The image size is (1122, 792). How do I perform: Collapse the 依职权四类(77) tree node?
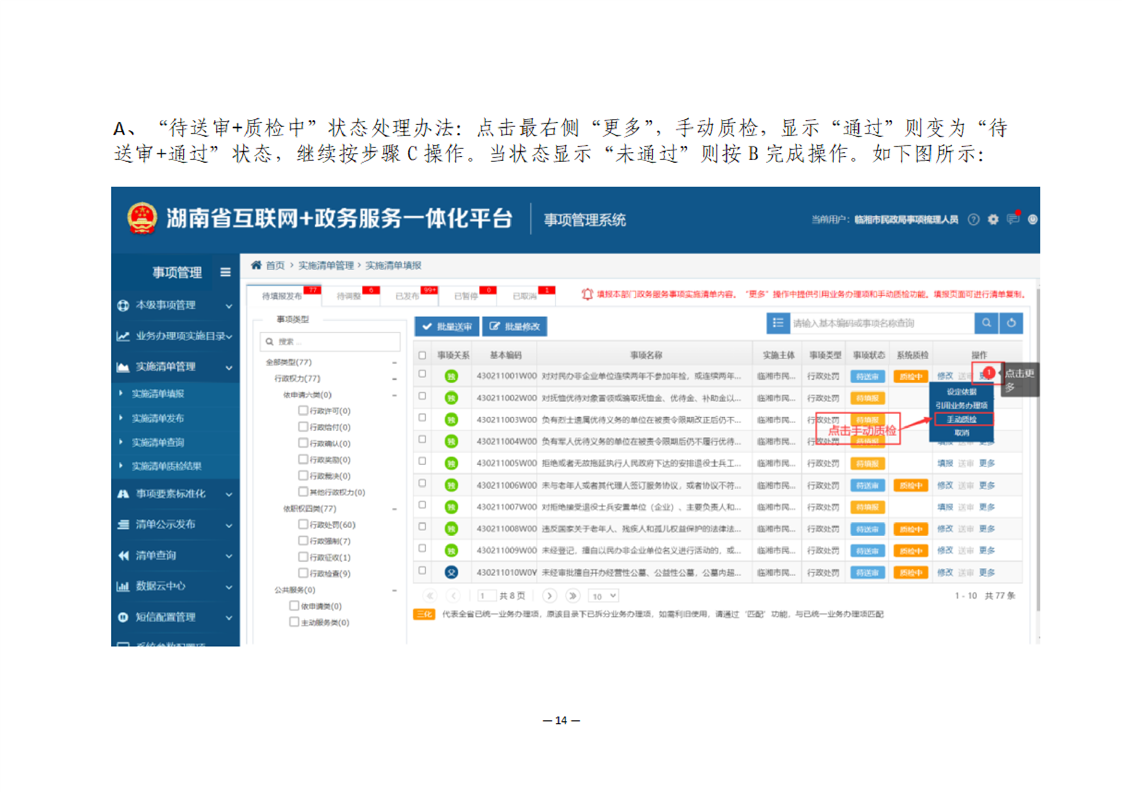click(393, 509)
